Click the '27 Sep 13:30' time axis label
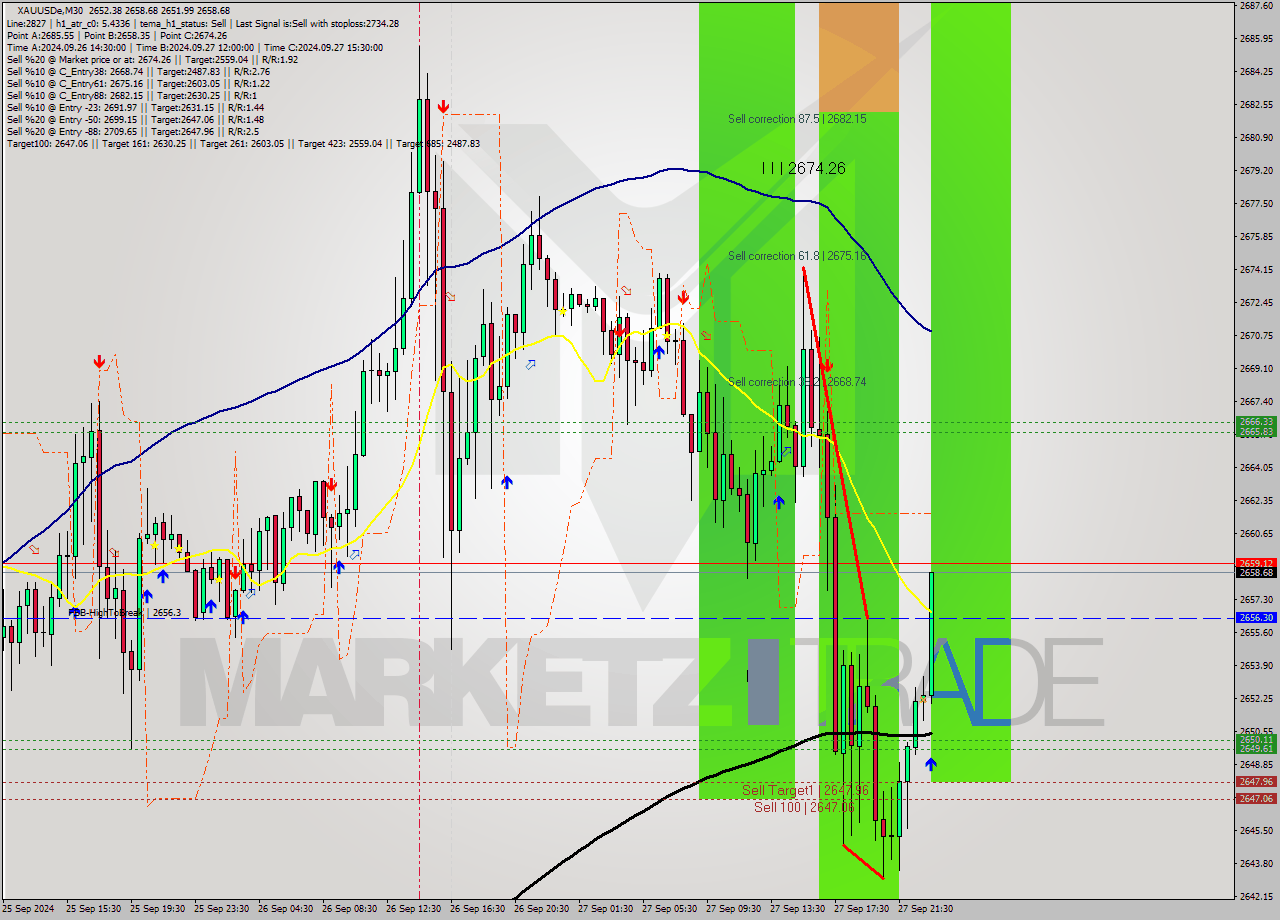 797,909
